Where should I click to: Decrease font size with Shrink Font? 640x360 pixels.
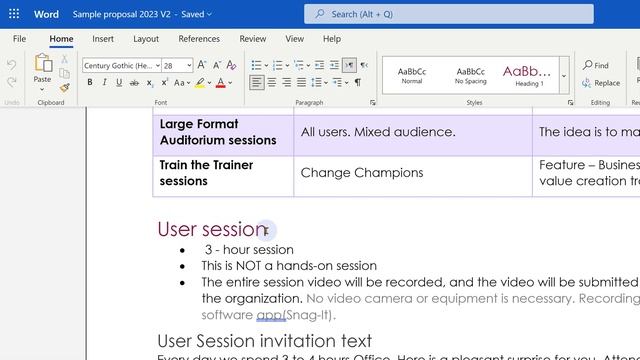[x=217, y=65]
